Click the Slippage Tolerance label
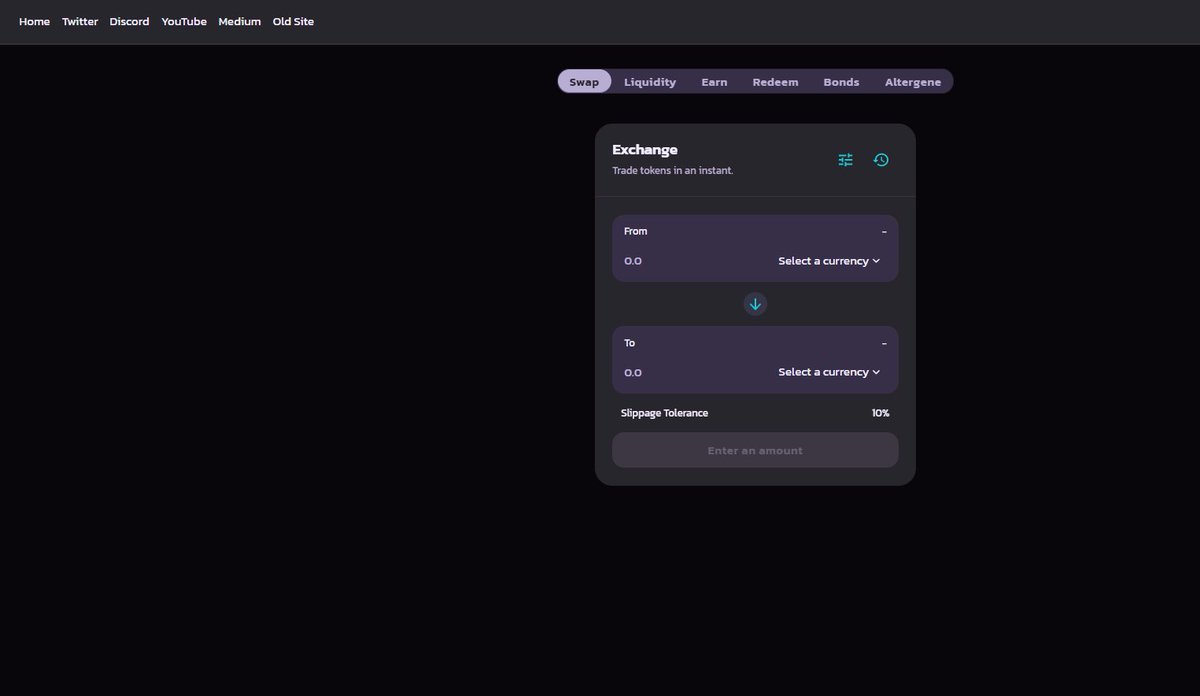Viewport: 1200px width, 696px height. click(x=664, y=413)
